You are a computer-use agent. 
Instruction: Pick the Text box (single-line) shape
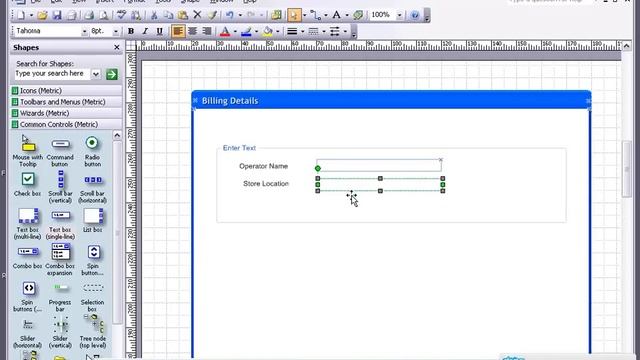point(60,224)
